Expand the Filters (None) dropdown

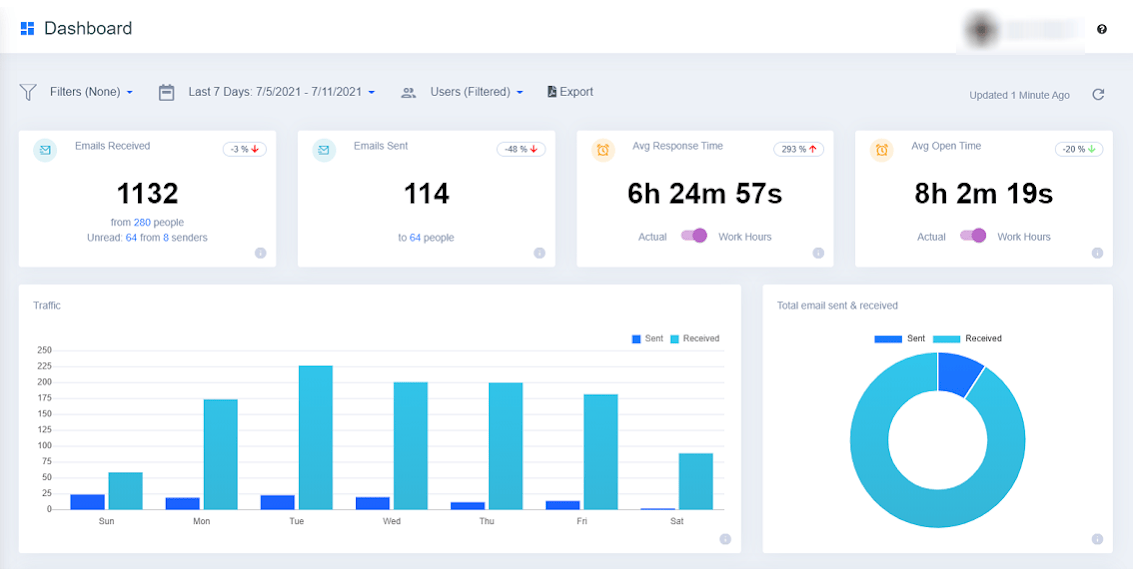91,92
